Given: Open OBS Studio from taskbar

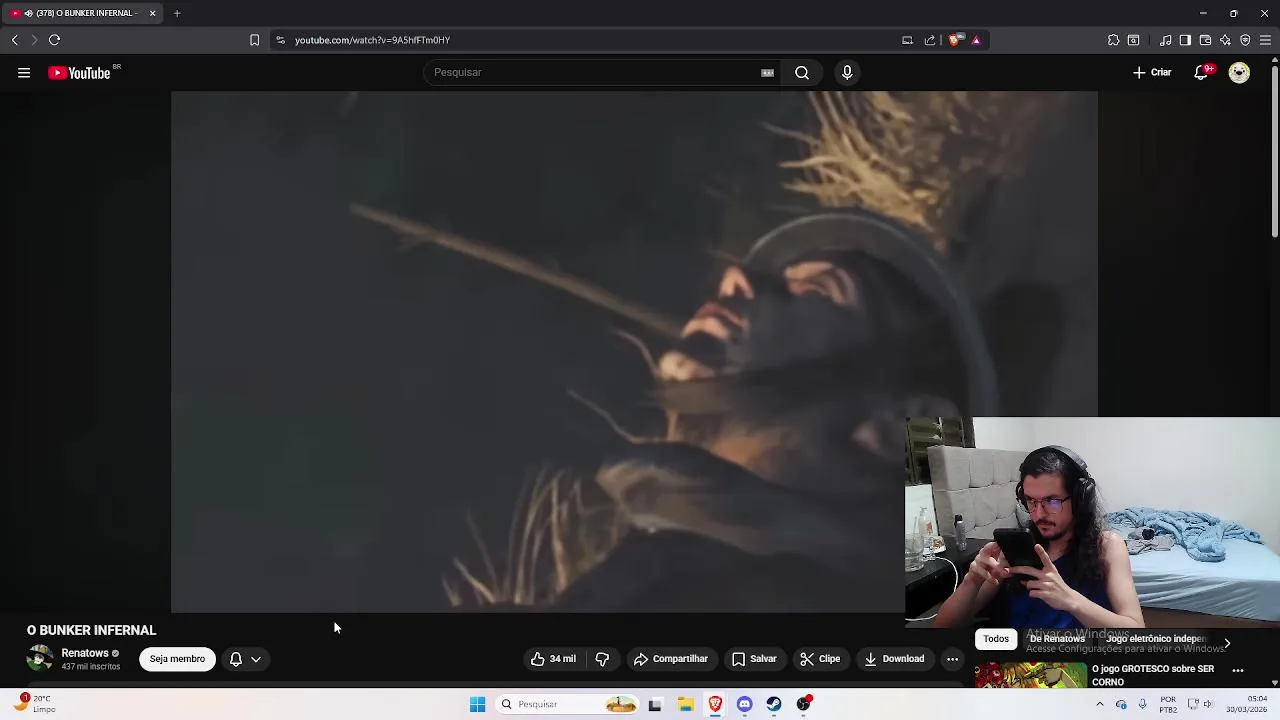Looking at the screenshot, I should point(804,704).
